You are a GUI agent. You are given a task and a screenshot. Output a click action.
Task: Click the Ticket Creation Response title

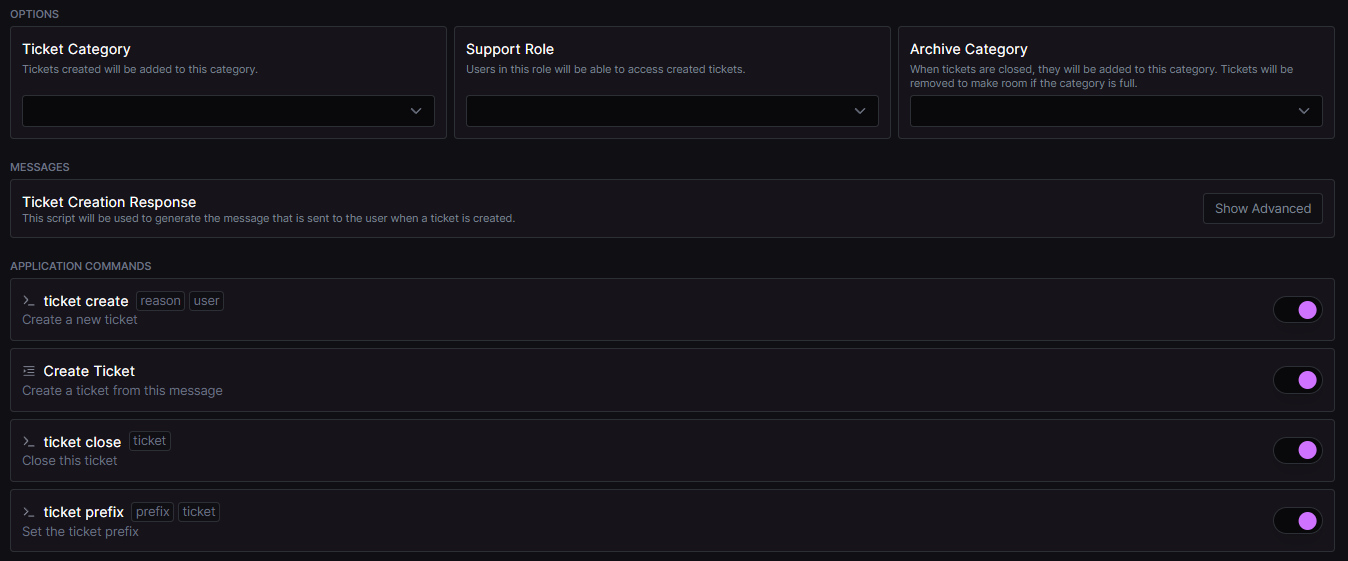click(x=109, y=202)
